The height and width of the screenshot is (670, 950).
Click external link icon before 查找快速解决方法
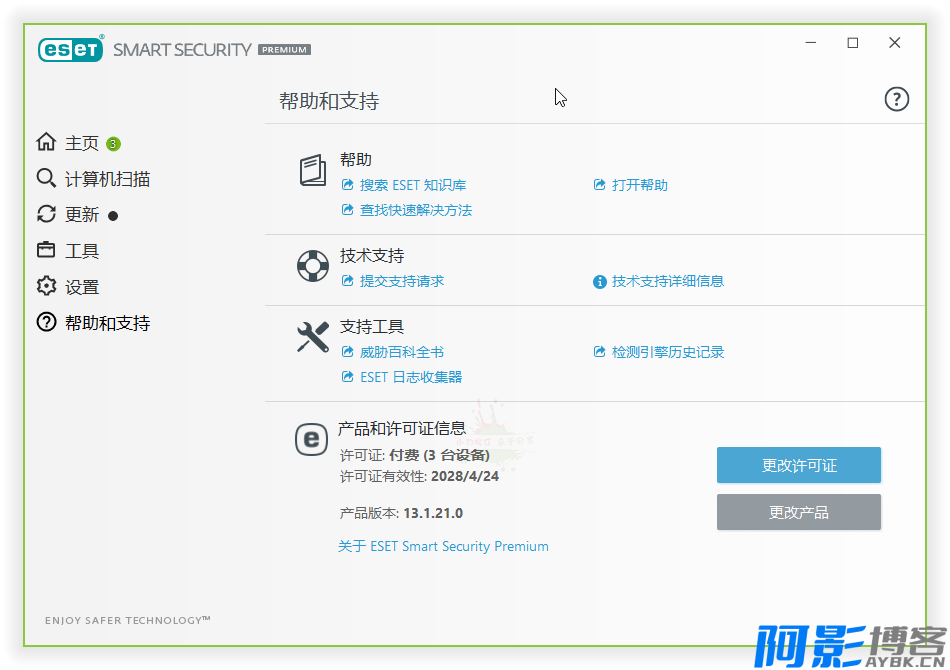tap(347, 210)
